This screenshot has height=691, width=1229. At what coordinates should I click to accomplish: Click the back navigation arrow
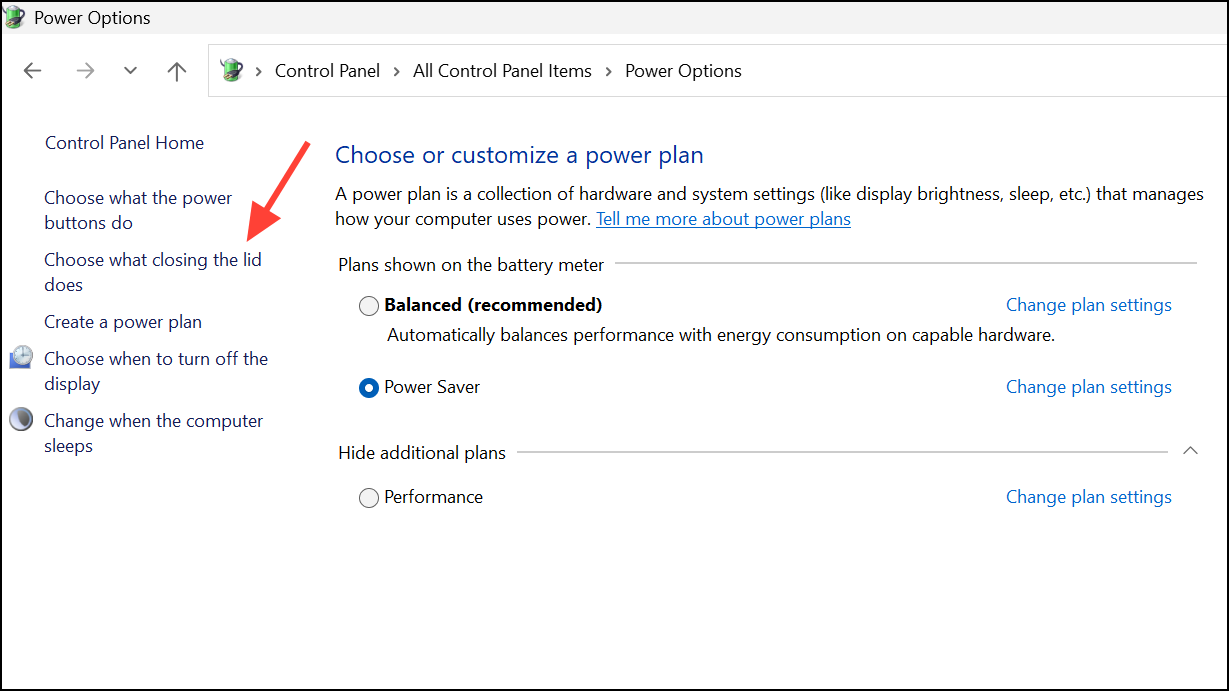click(32, 70)
